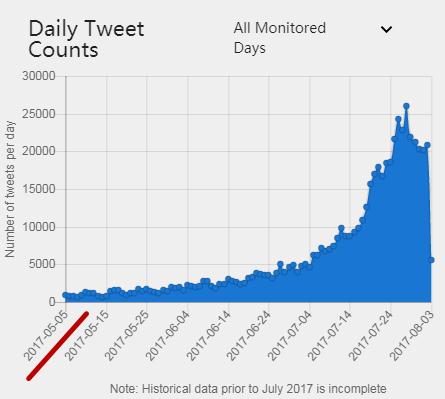
Task: Click the Number of tweets per day axis title
Action: coord(10,189)
